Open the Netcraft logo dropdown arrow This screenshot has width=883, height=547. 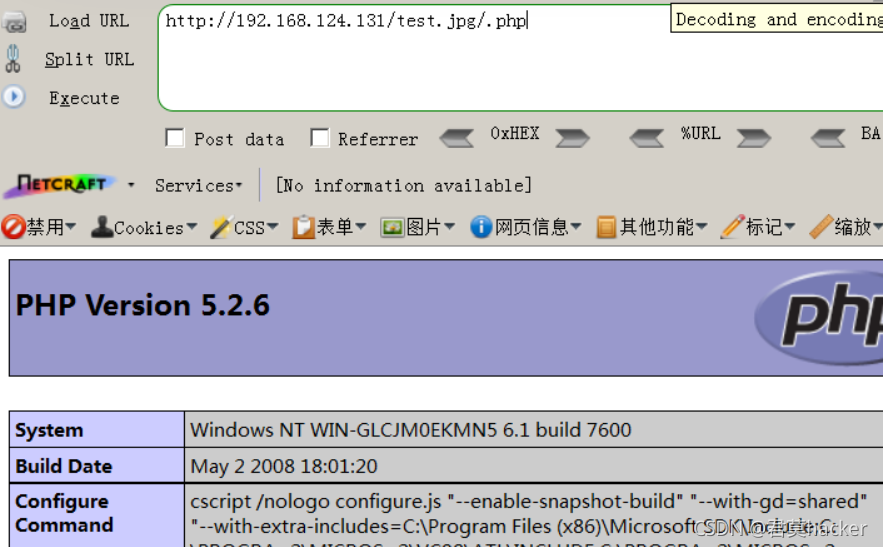coord(131,185)
